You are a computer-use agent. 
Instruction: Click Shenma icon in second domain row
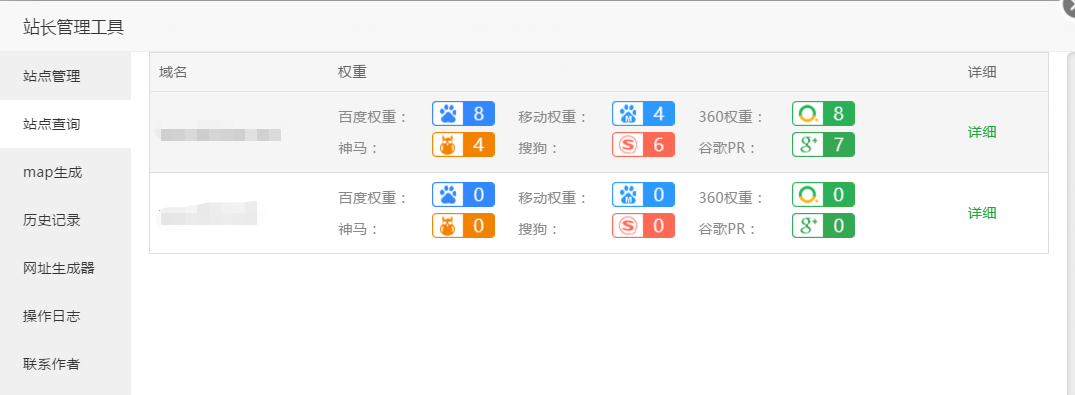point(448,226)
